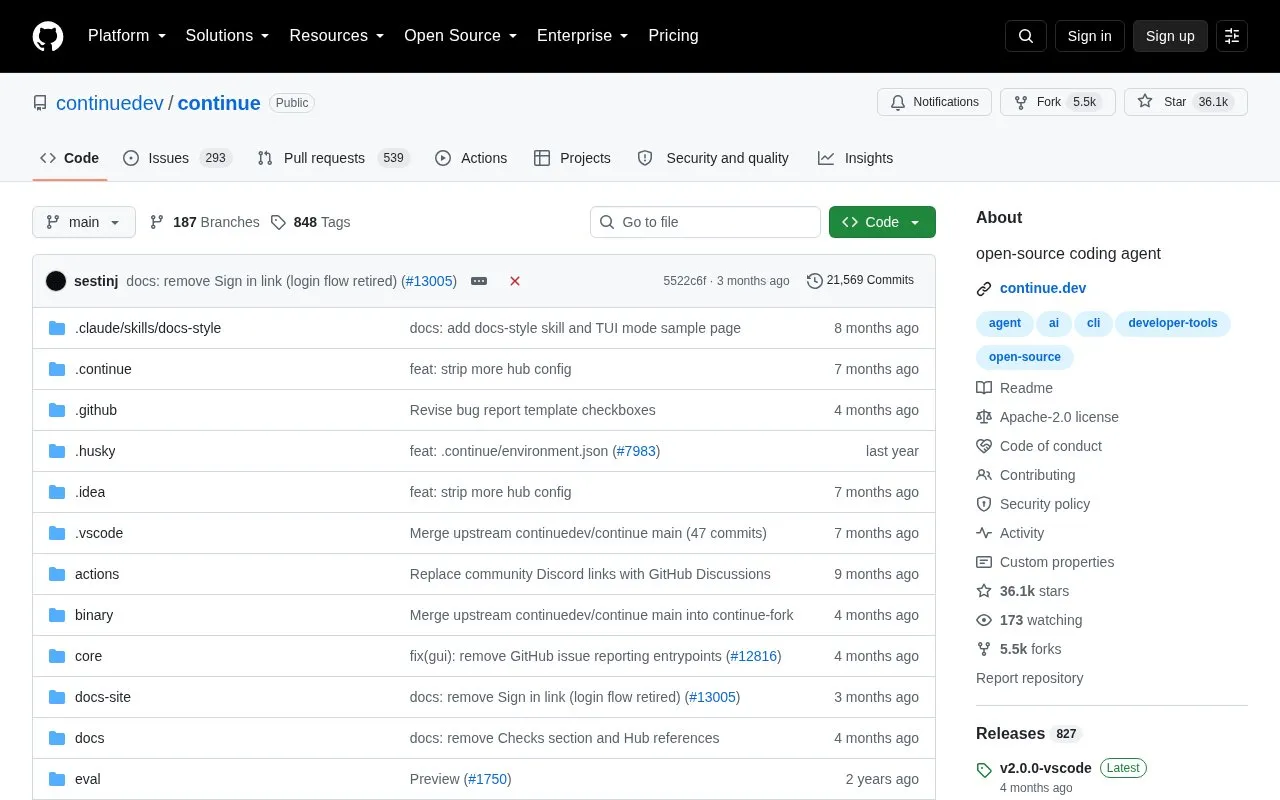The width and height of the screenshot is (1280, 800).
Task: Open the appearance settings icon button
Action: pyautogui.click(x=1232, y=36)
